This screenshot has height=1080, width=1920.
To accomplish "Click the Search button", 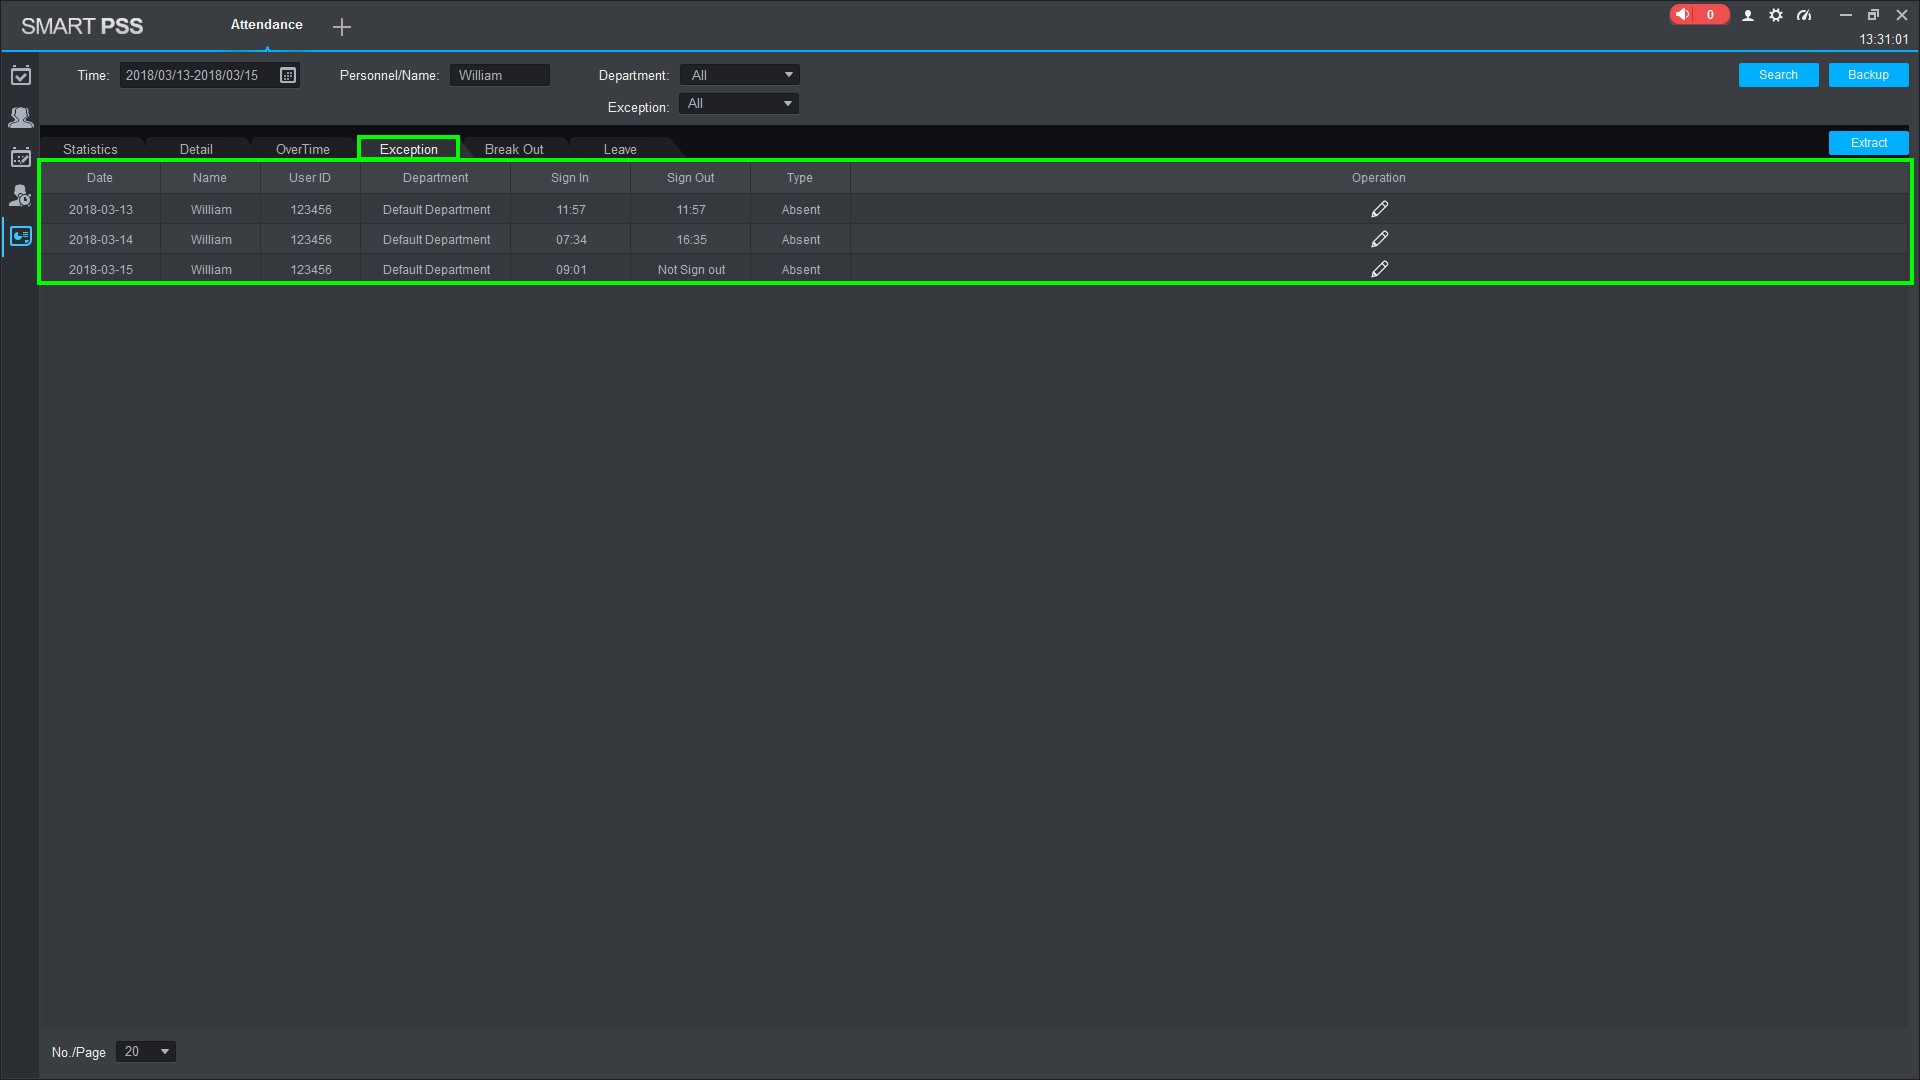I will point(1778,75).
